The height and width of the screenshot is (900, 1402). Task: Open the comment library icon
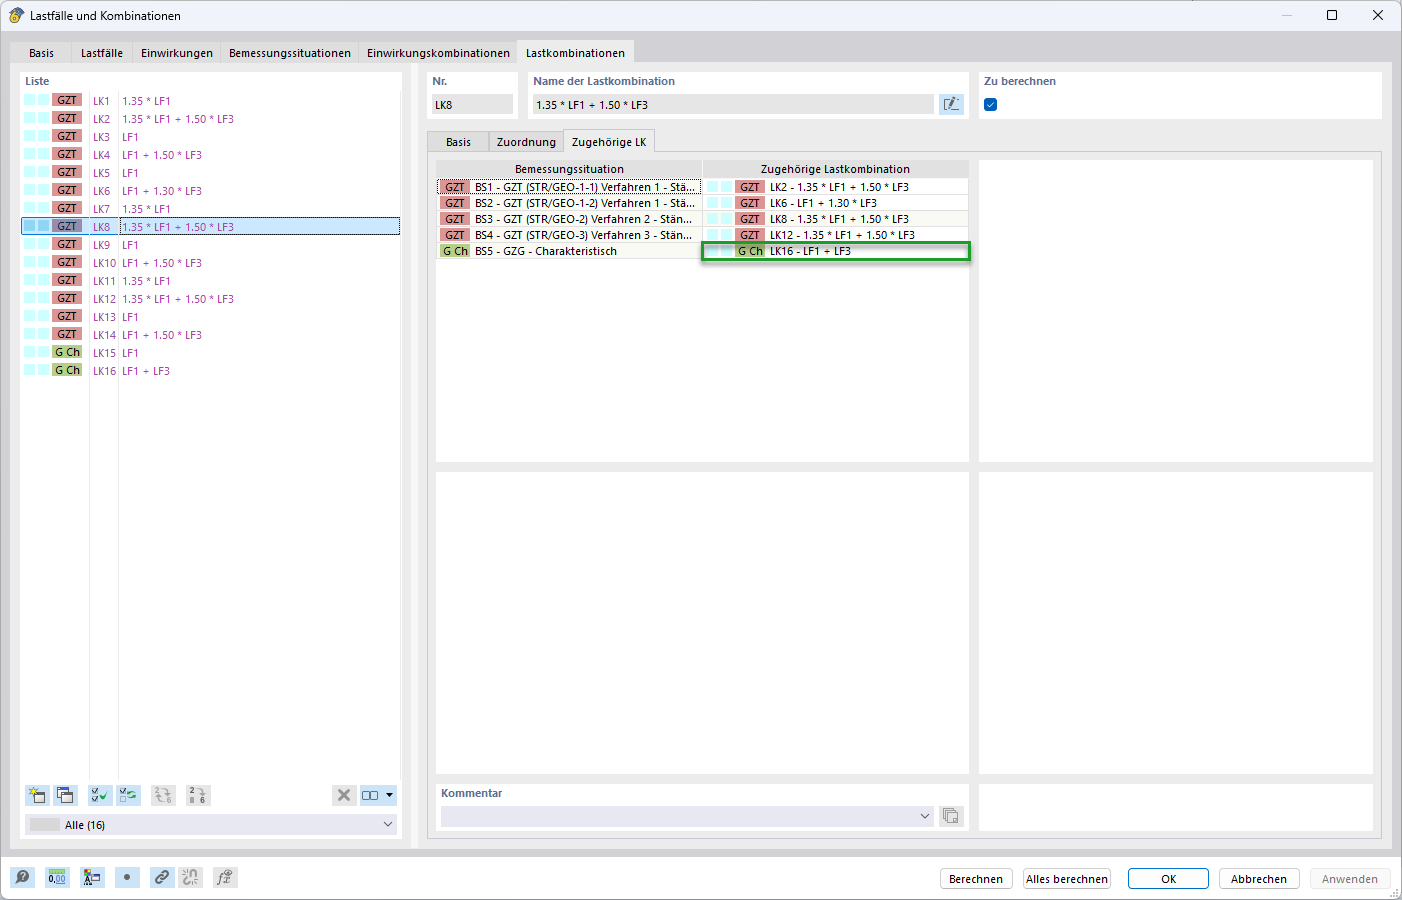point(951,816)
